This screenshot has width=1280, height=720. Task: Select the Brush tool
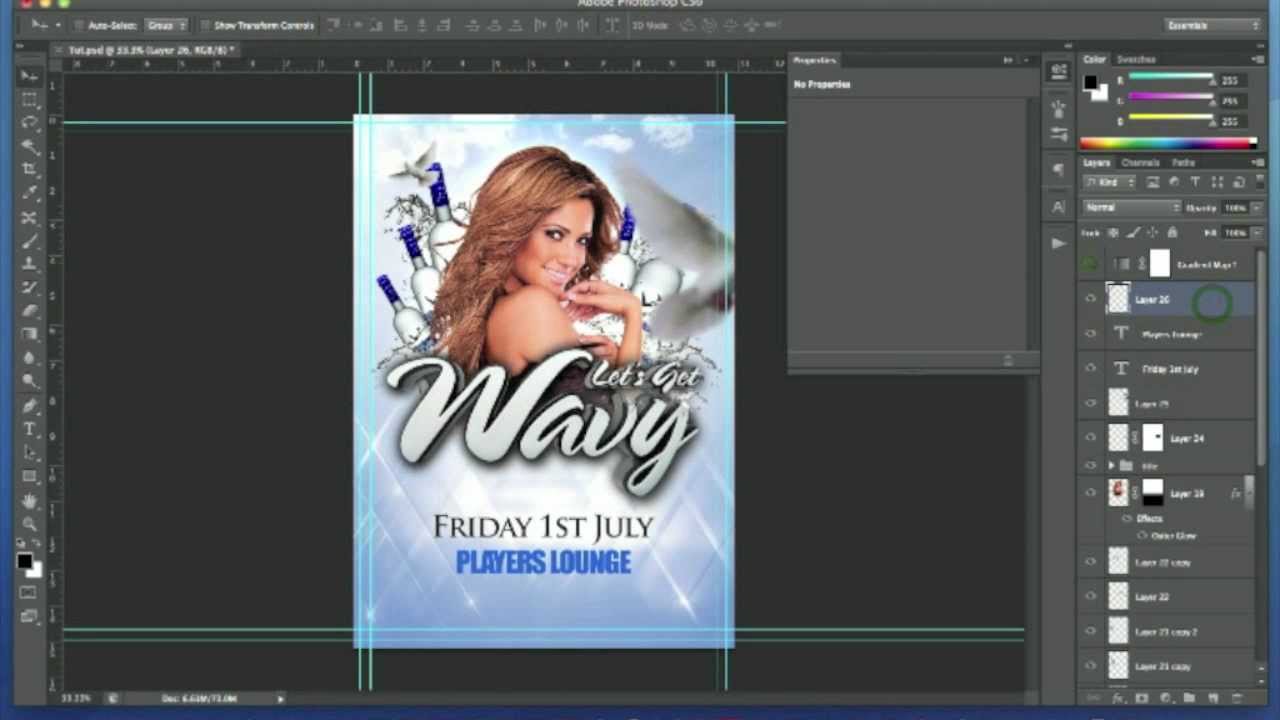click(x=29, y=241)
